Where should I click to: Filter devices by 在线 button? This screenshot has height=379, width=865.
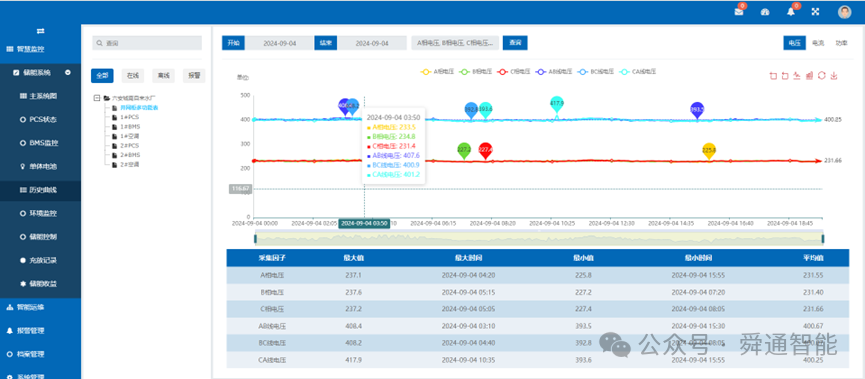tap(133, 76)
